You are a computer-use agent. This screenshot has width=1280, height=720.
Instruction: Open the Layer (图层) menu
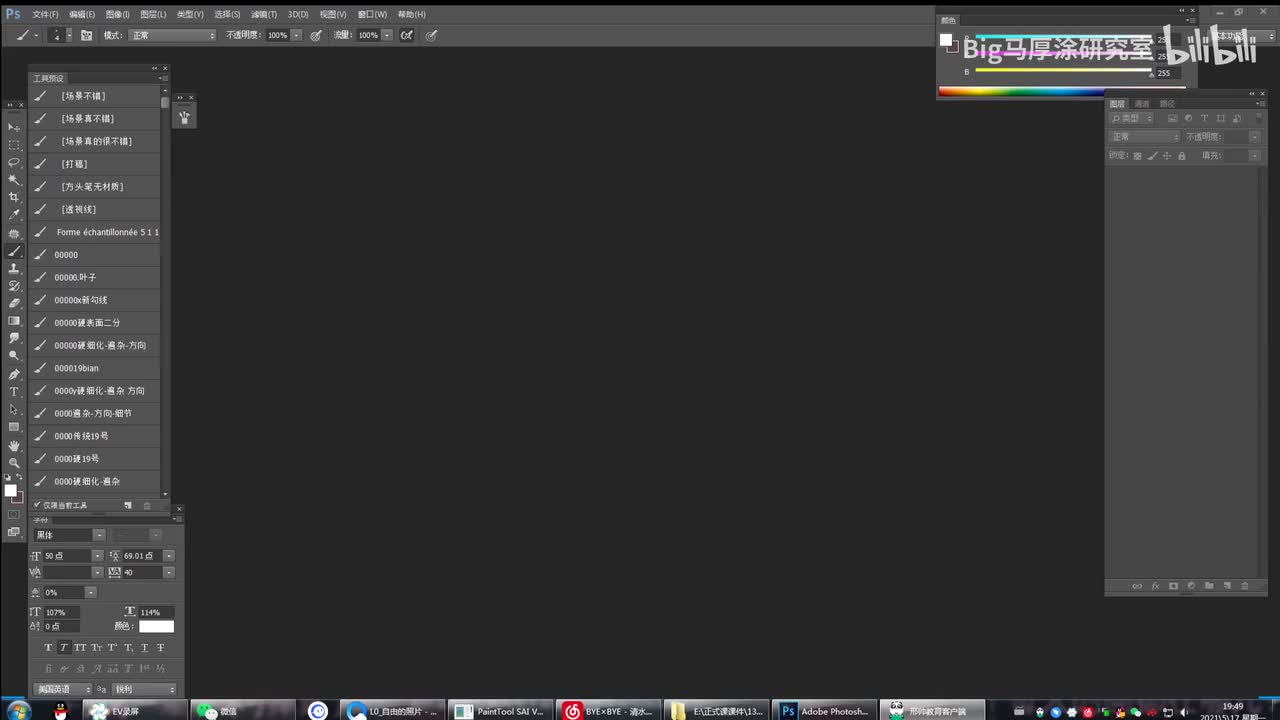153,14
